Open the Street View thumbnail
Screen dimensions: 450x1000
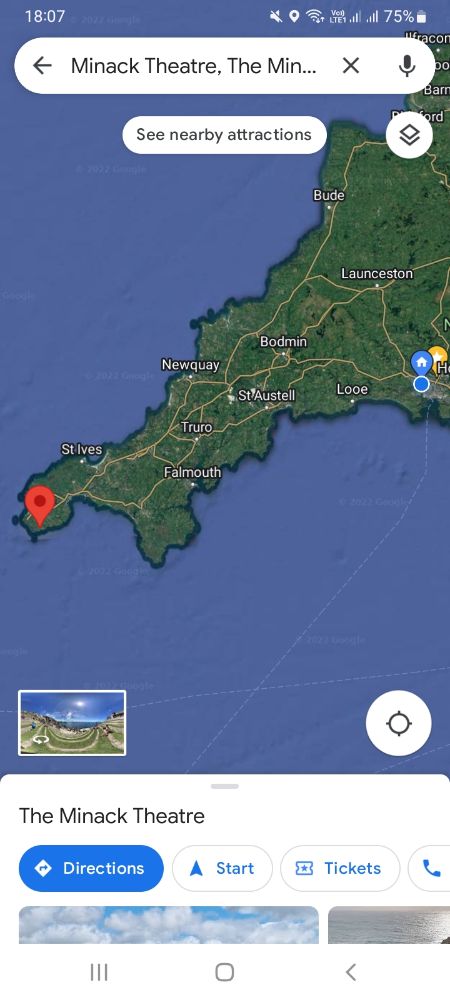(x=72, y=723)
